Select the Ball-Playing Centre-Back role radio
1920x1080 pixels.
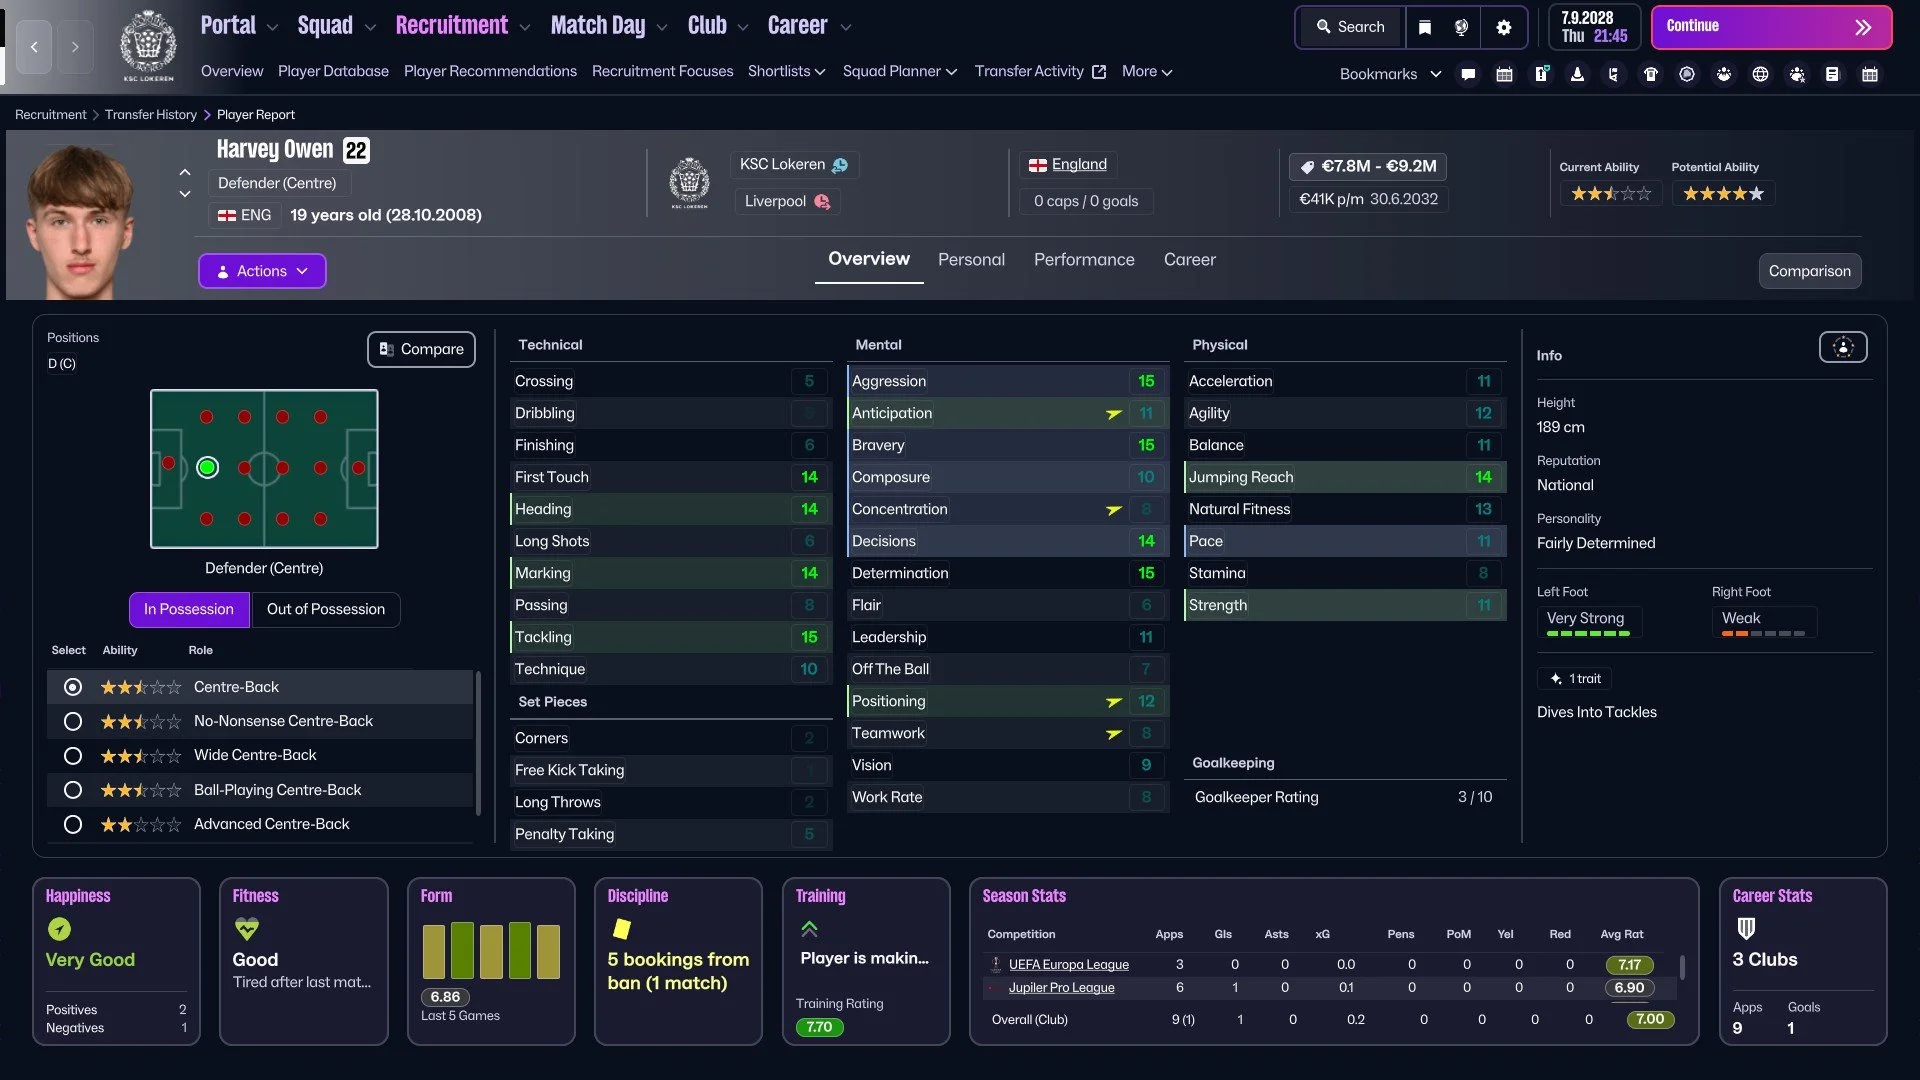coord(73,790)
